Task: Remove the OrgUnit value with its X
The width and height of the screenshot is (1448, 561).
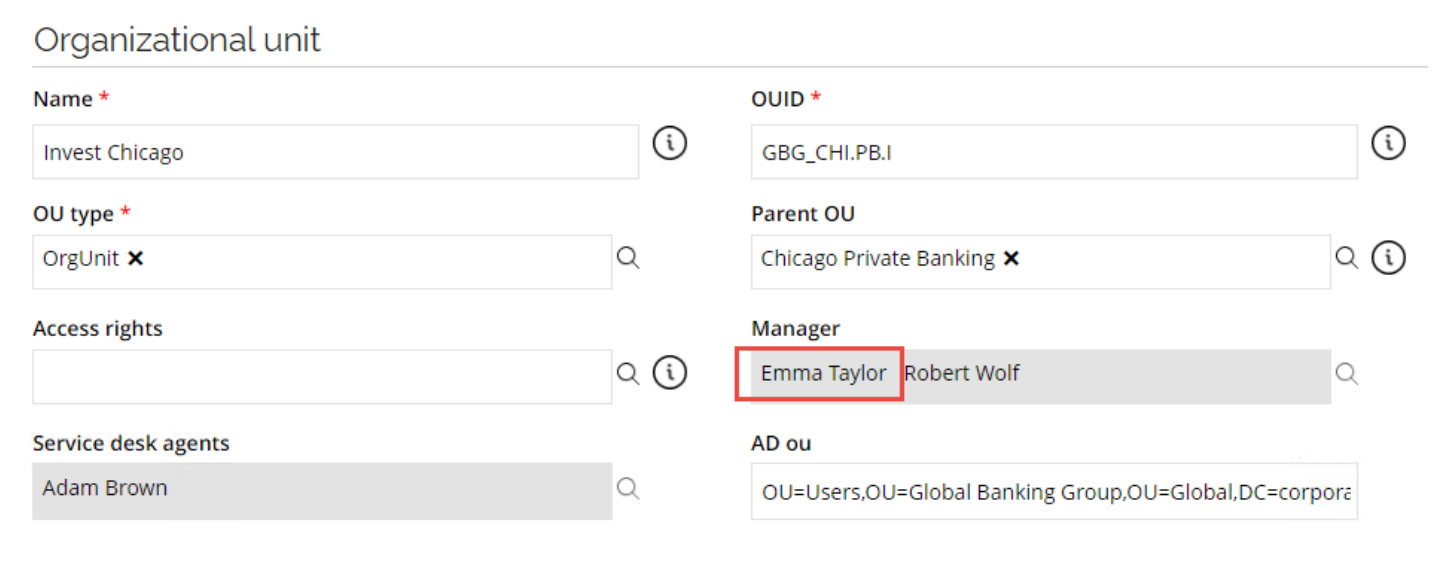Action: coord(136,258)
